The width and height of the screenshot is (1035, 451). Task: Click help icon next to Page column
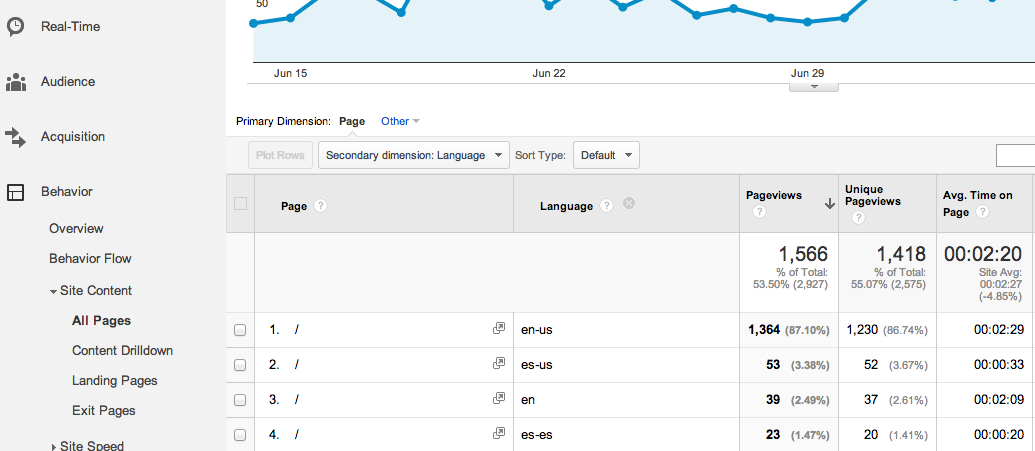point(321,206)
